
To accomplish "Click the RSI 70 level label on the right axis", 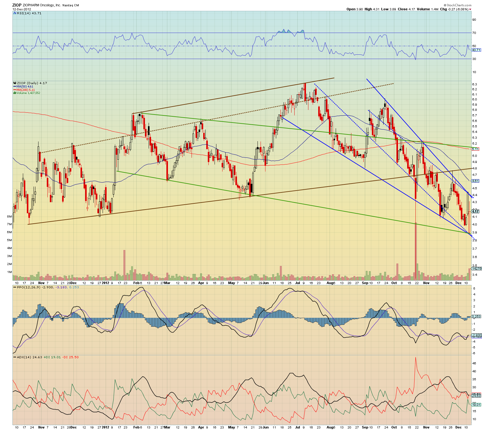I will [474, 33].
